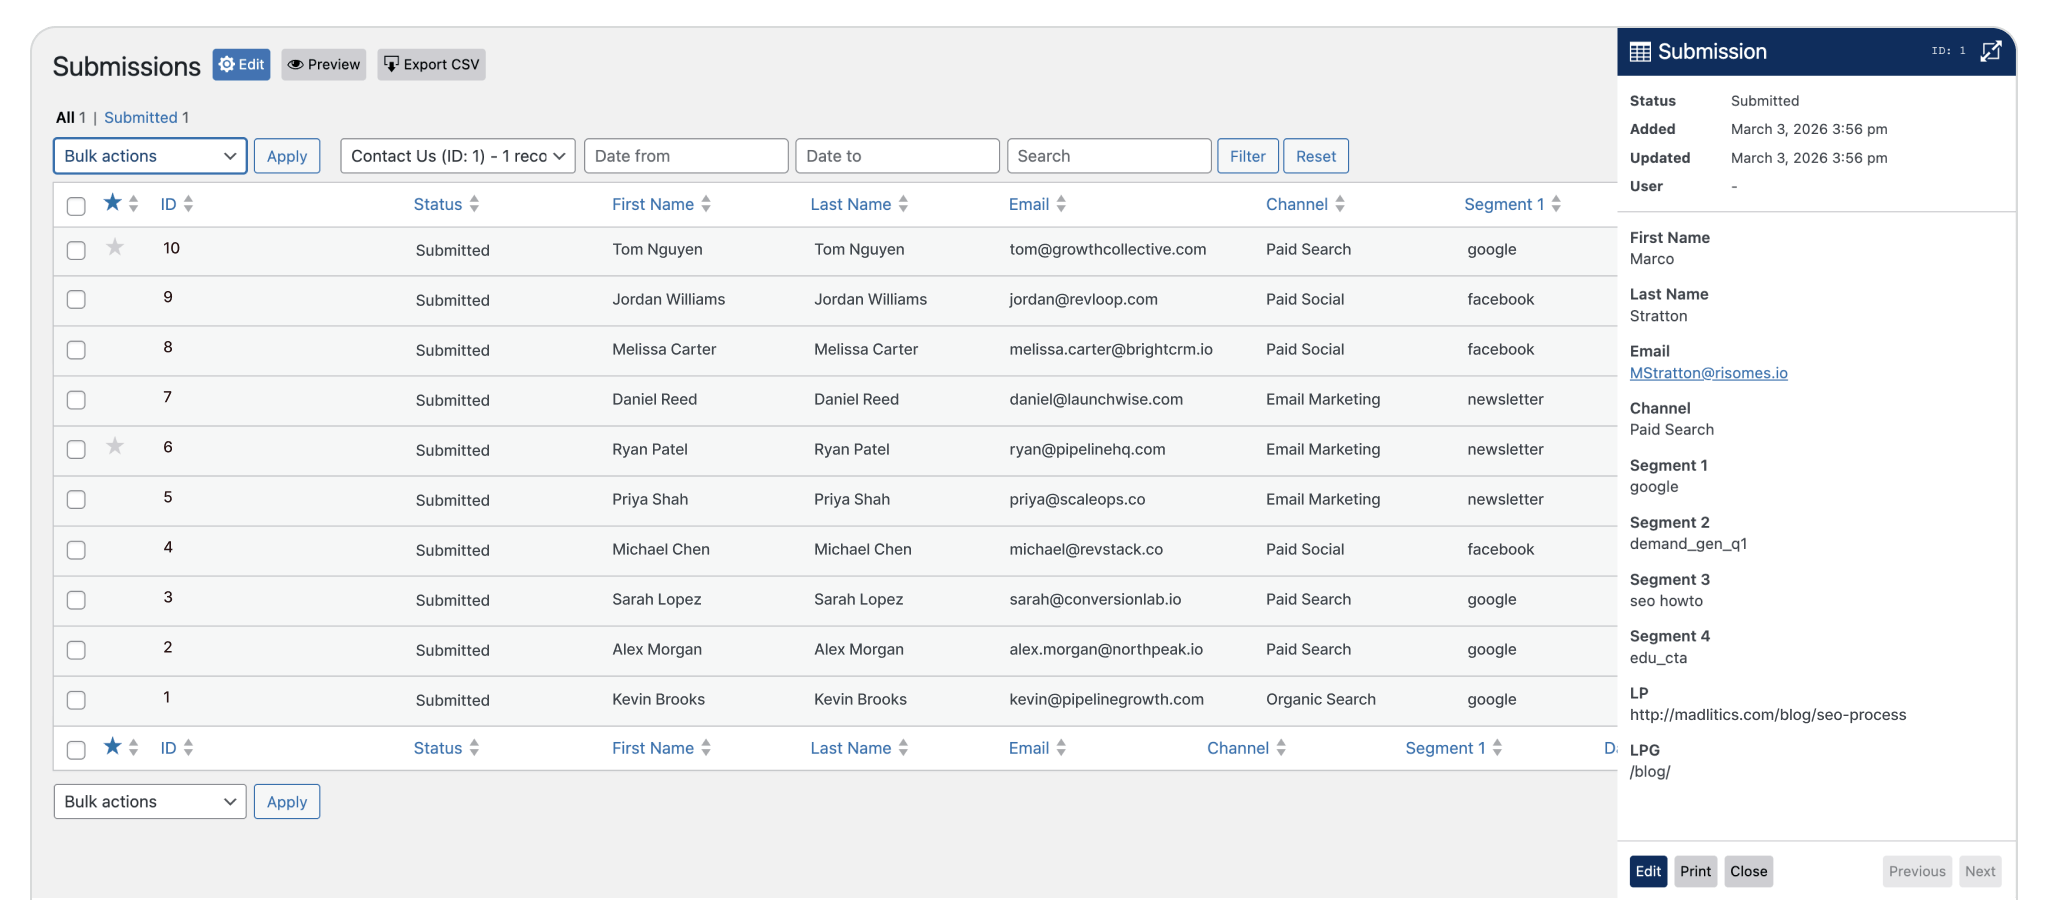Click sort arrows beside top Email header
This screenshot has width=2048, height=900.
[1061, 204]
